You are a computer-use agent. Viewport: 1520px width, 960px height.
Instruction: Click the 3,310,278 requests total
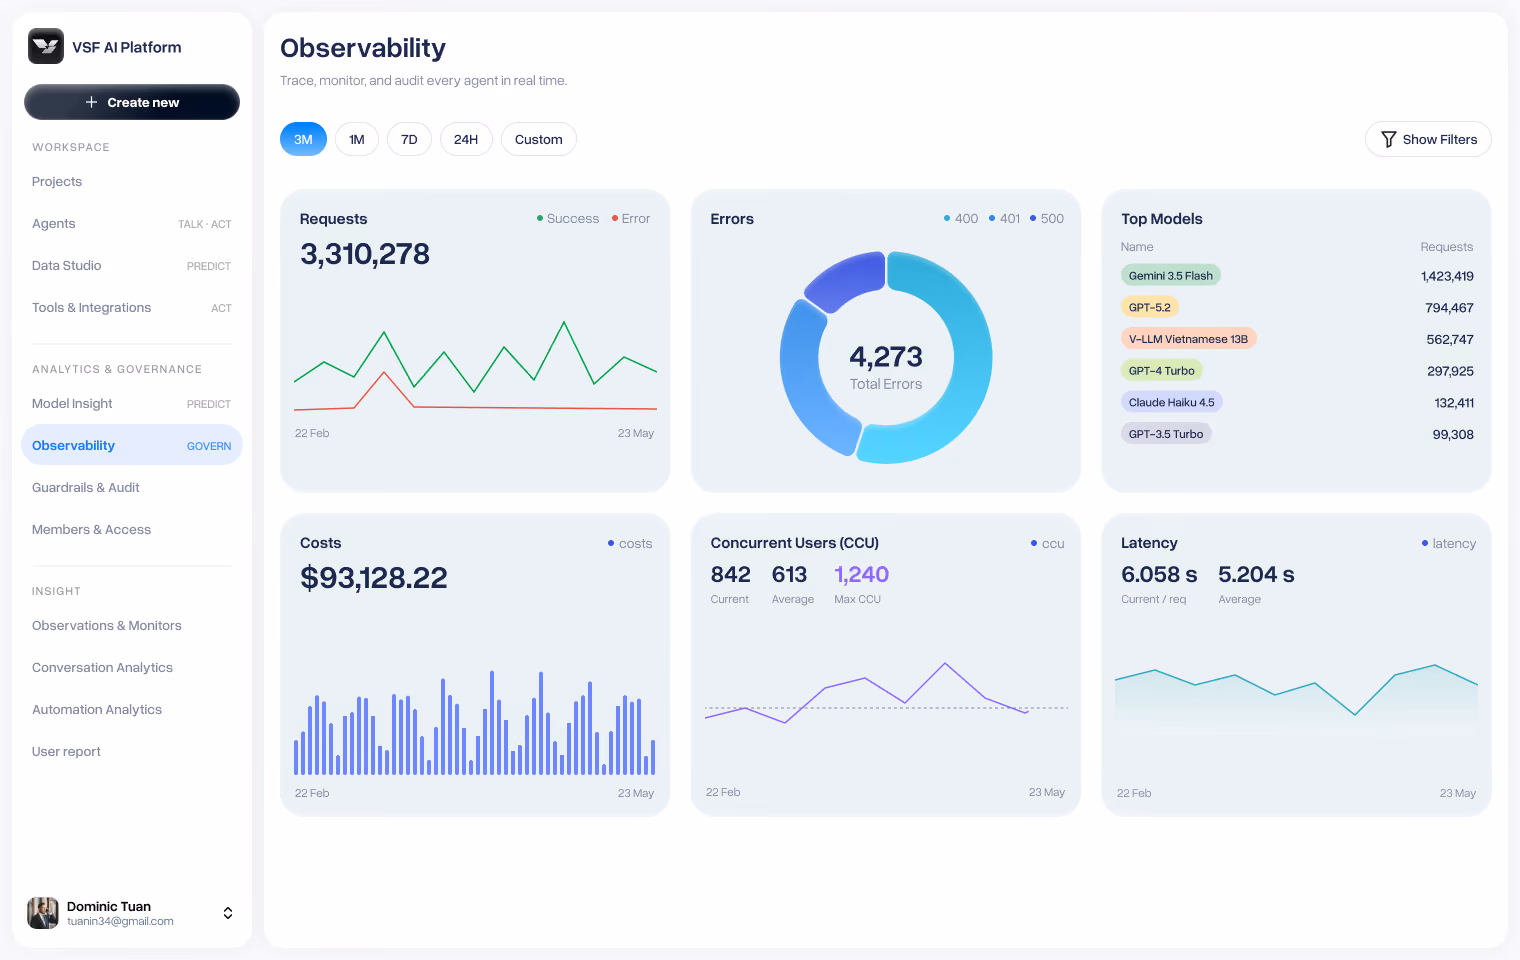point(365,254)
